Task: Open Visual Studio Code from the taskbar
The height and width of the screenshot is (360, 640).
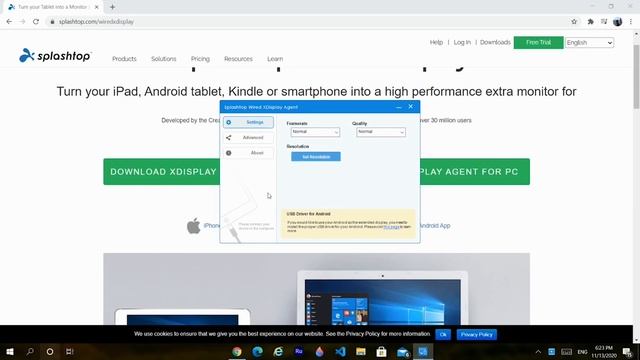Action: (x=340, y=351)
